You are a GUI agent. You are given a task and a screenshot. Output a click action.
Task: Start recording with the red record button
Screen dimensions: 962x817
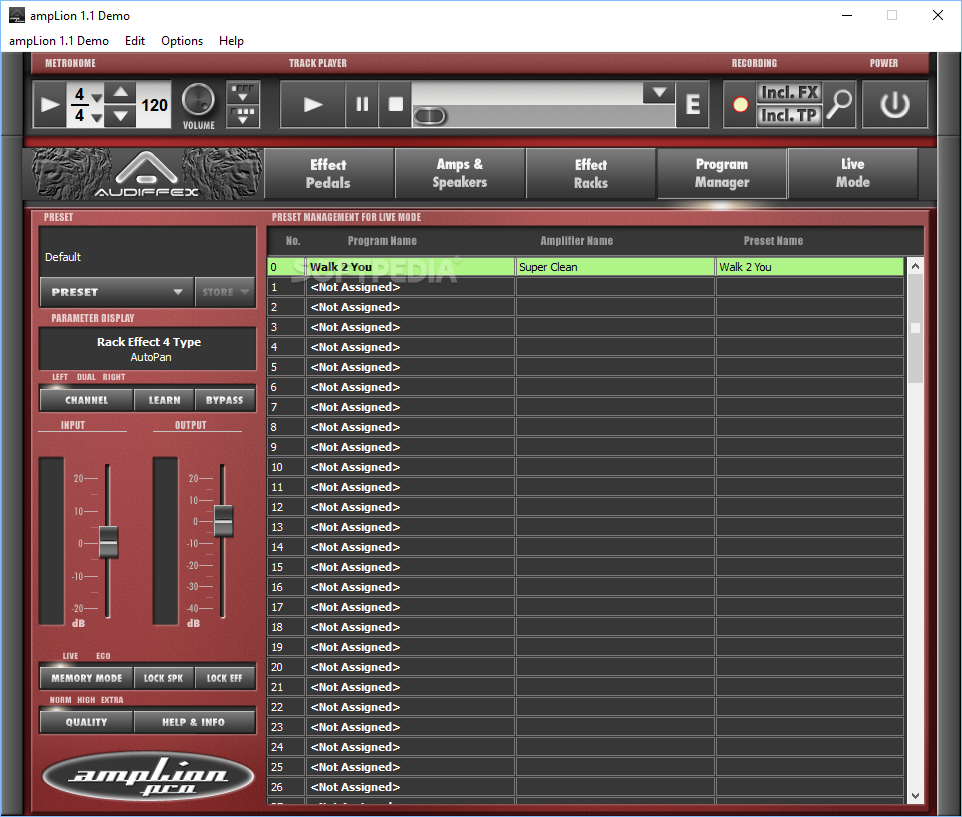coord(741,105)
